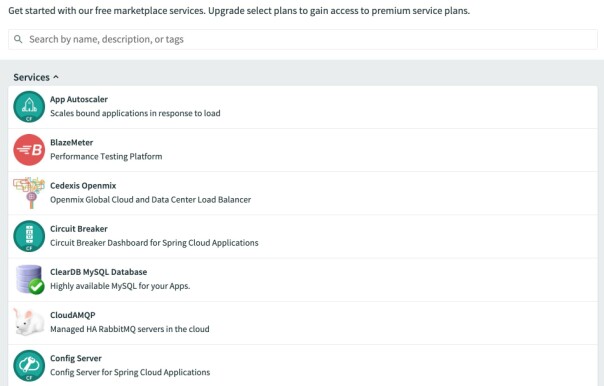Click "Scales bound applications in response to load"

(135, 113)
